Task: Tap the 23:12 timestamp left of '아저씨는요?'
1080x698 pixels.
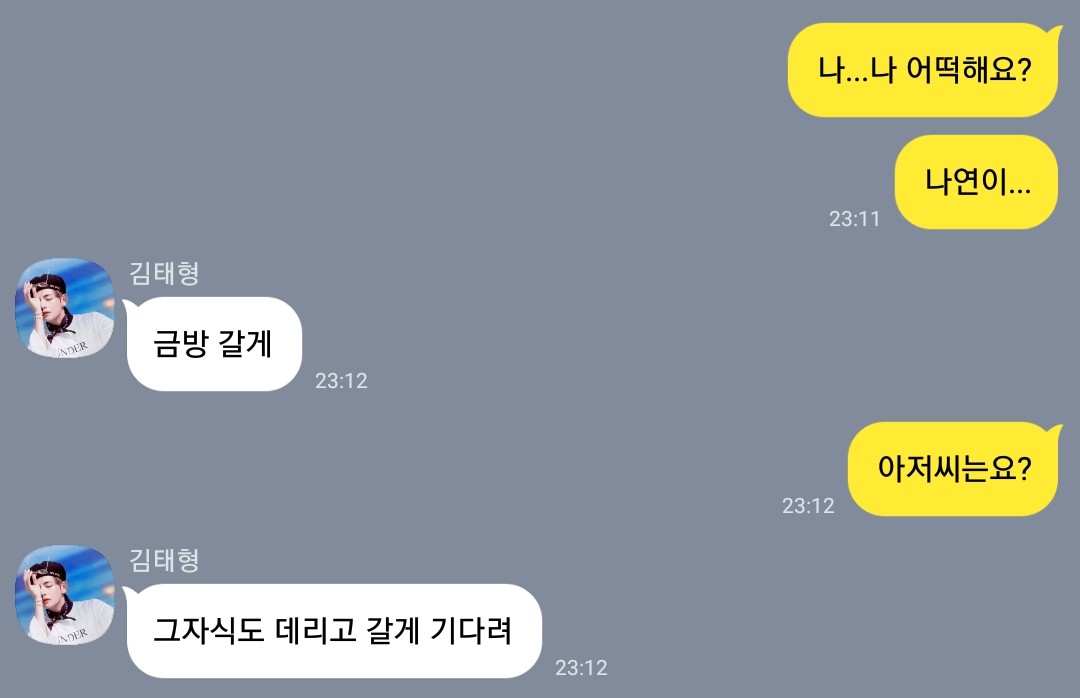Action: click(x=808, y=506)
